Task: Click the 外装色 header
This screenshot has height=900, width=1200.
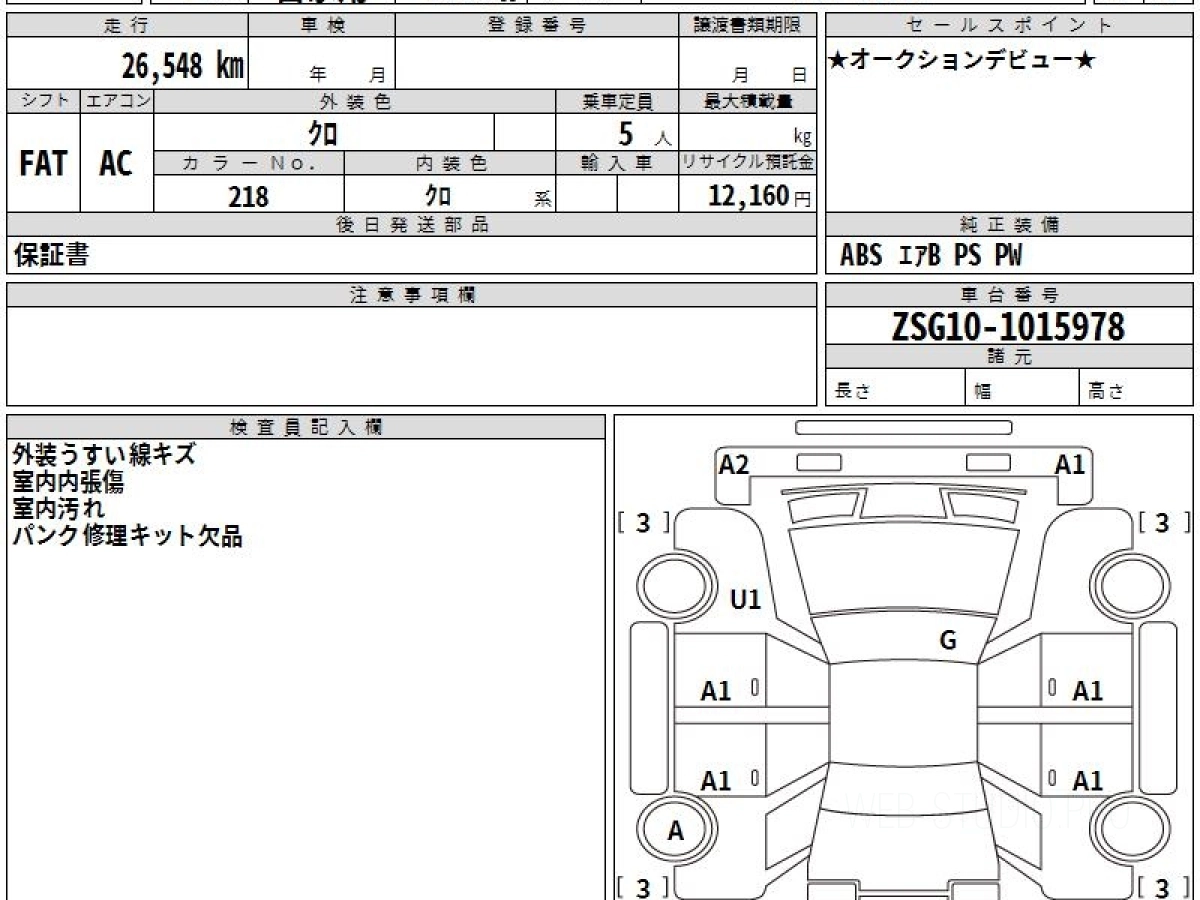Action: (355, 101)
